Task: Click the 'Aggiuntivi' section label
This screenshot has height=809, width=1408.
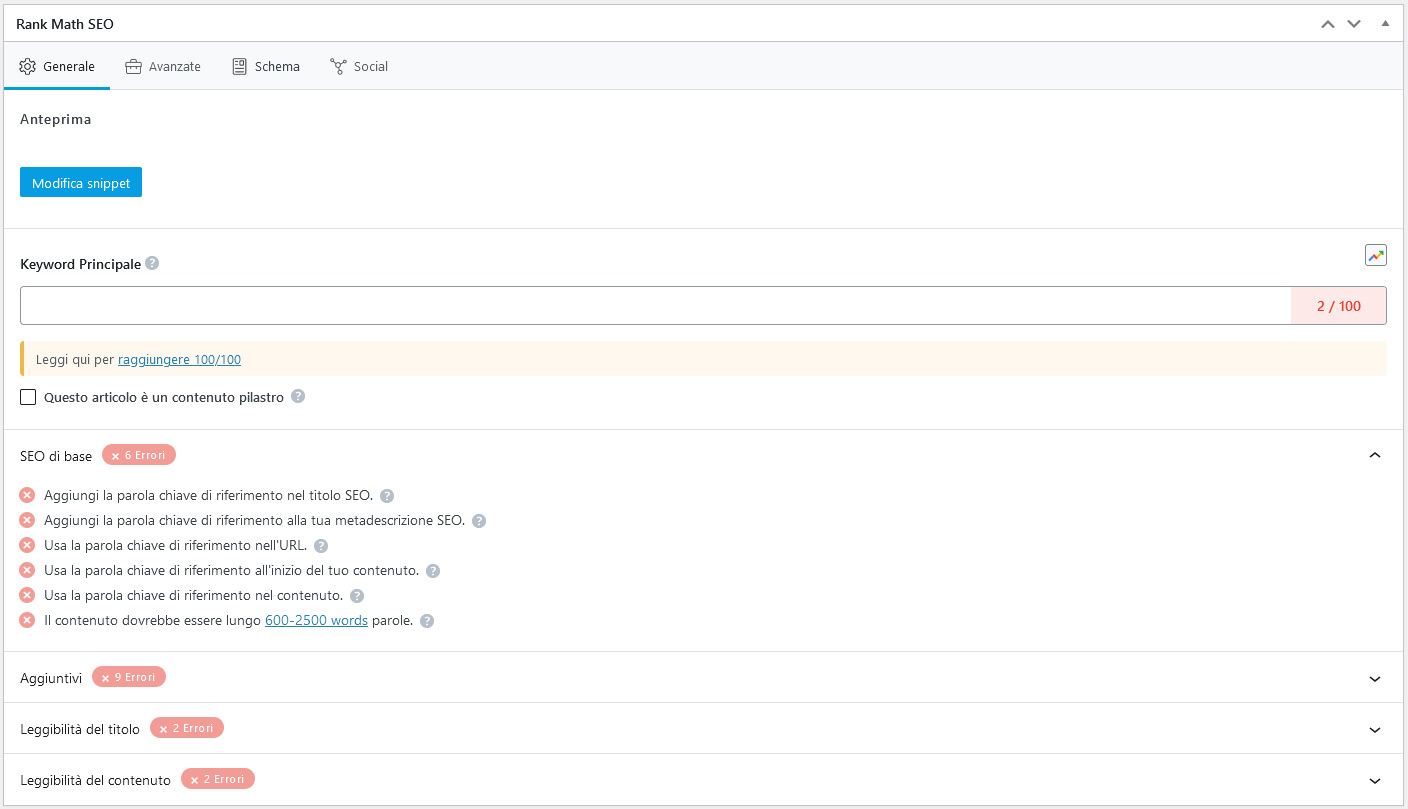Action: click(51, 678)
